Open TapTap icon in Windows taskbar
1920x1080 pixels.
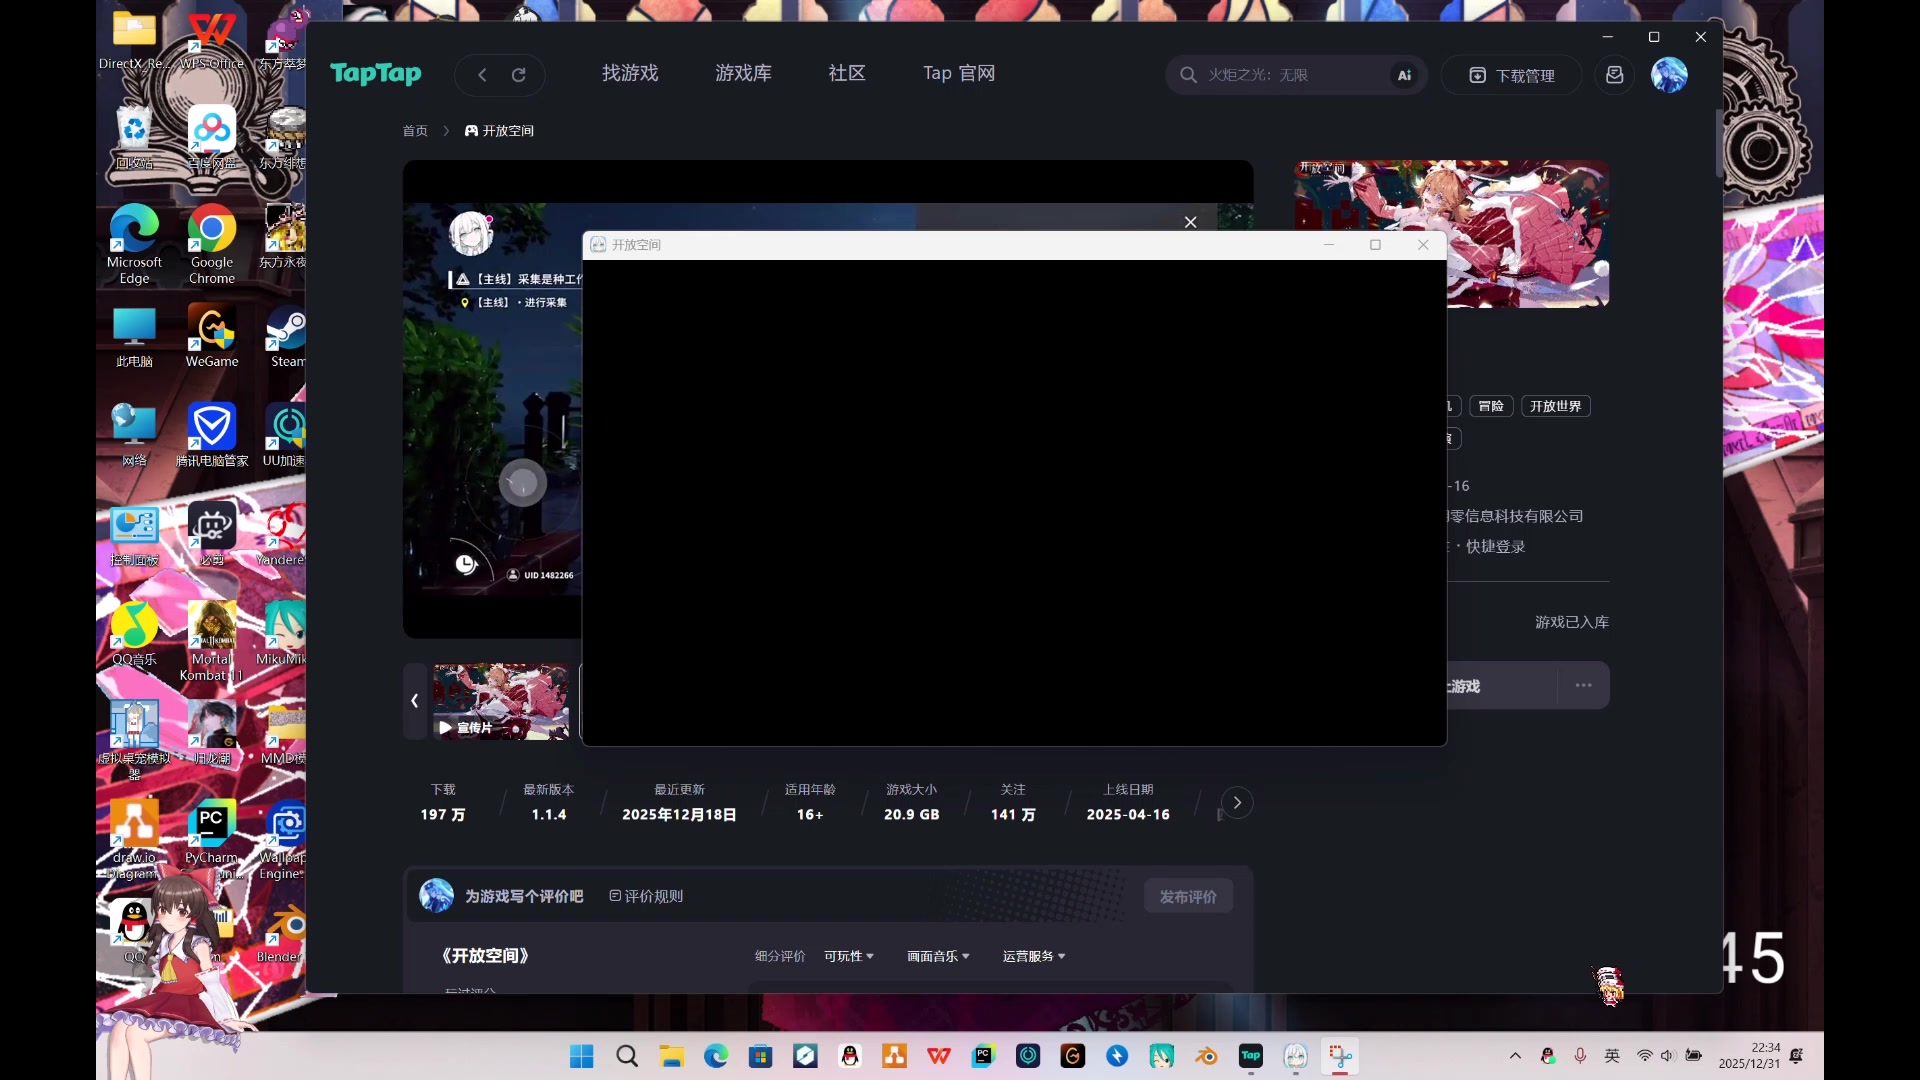[1250, 1056]
